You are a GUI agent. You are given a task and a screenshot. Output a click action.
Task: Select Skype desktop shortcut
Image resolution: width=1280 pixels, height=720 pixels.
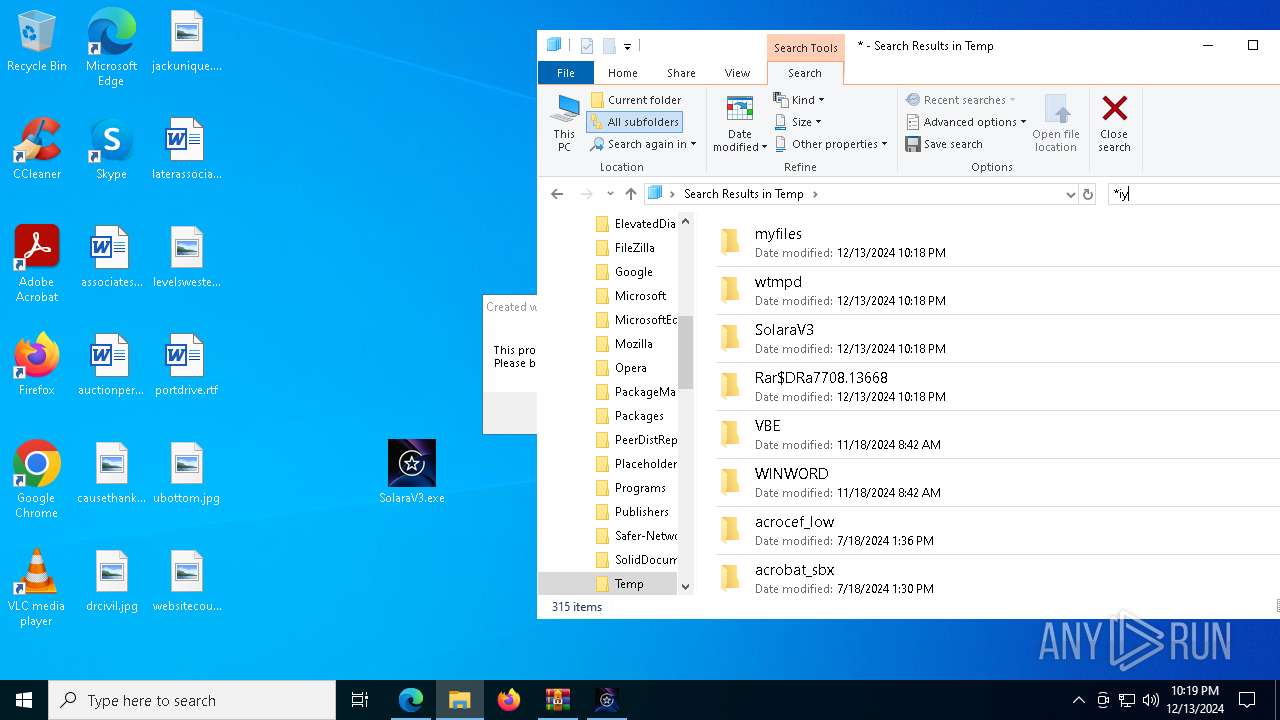[111, 150]
